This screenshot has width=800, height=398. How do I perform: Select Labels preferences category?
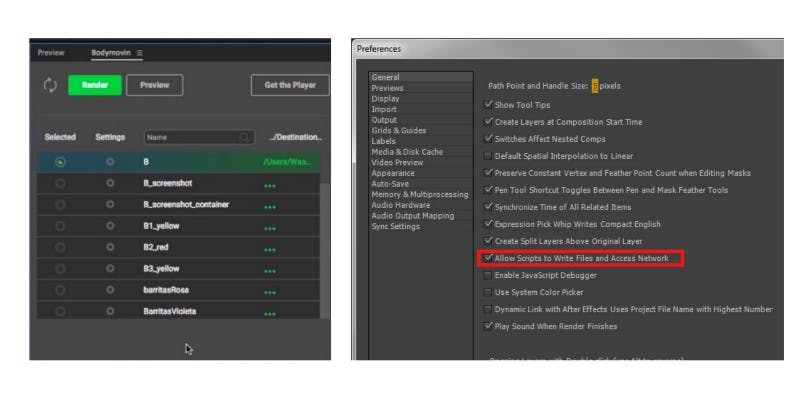tap(383, 141)
